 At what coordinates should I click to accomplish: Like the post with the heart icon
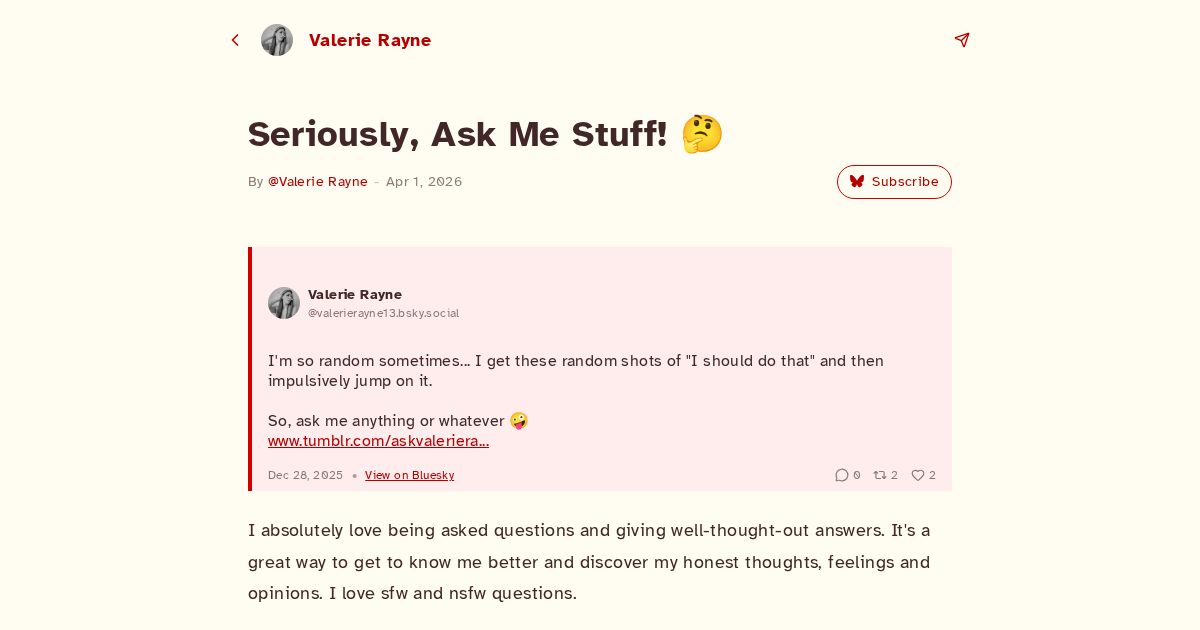pos(918,475)
